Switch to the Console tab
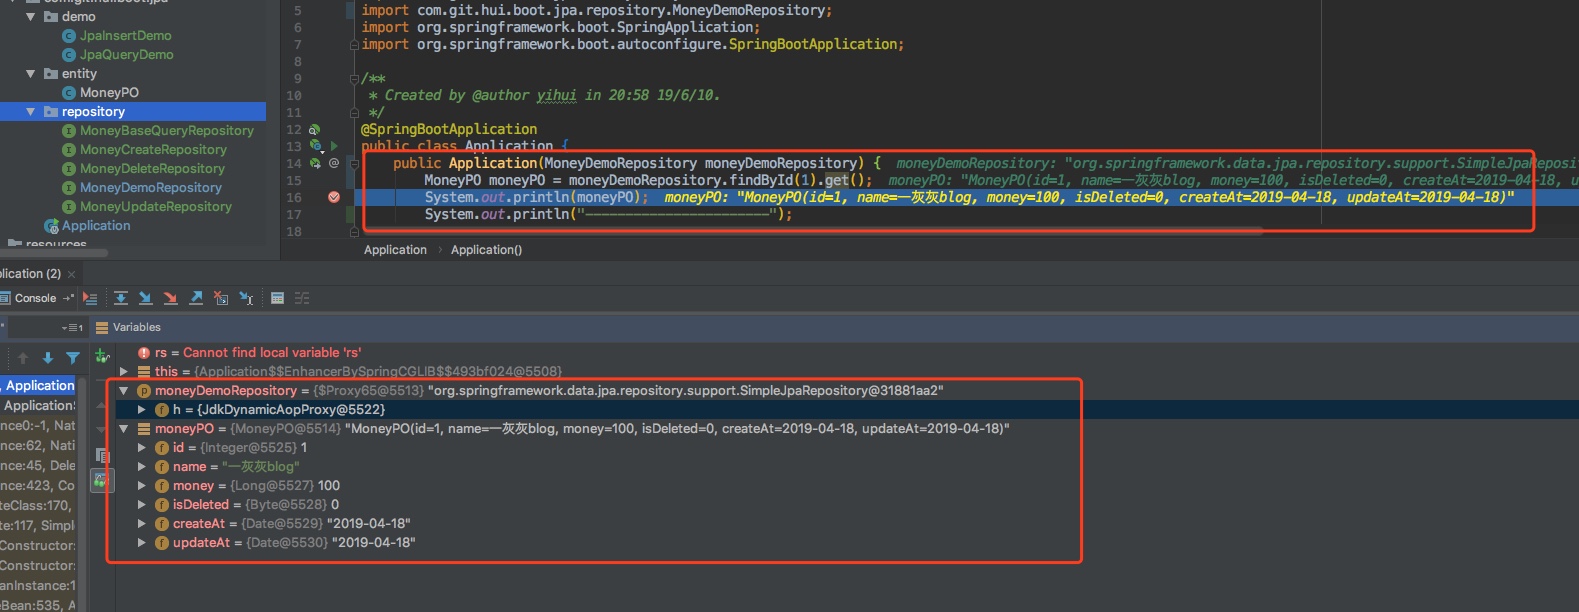 click(35, 298)
